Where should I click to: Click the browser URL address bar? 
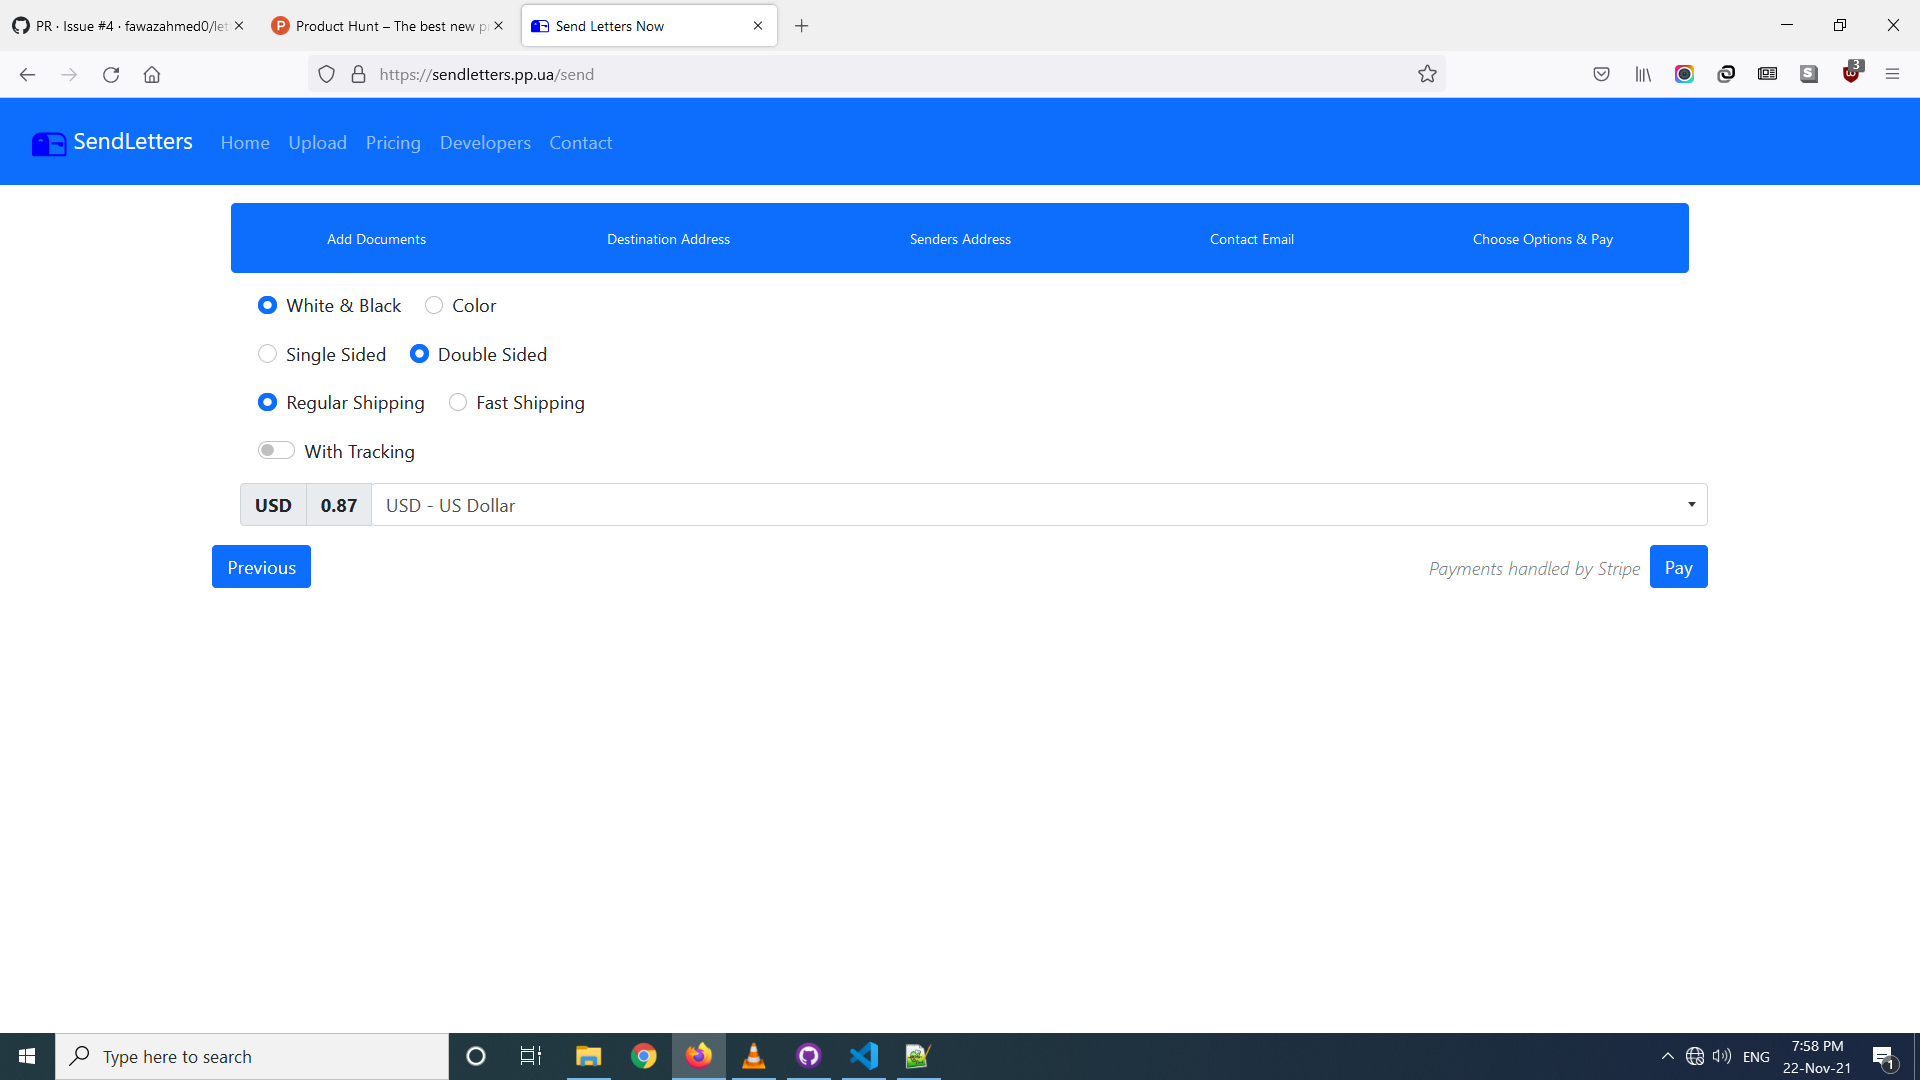pyautogui.click(x=880, y=74)
